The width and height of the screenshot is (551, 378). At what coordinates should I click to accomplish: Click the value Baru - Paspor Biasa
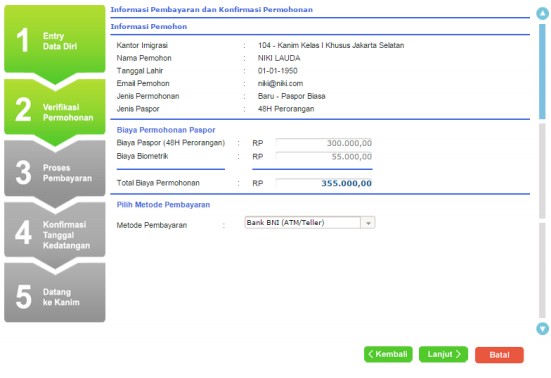pos(291,96)
